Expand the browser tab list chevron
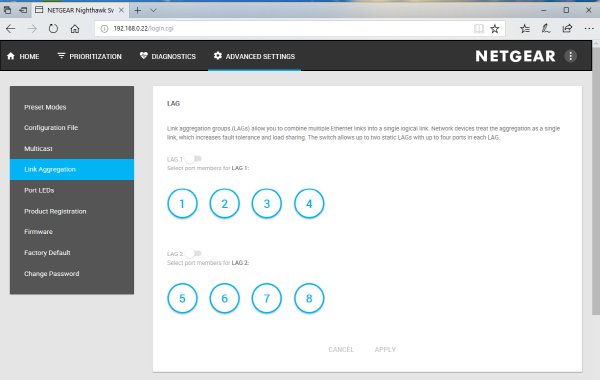Image resolution: width=600 pixels, height=380 pixels. point(153,10)
